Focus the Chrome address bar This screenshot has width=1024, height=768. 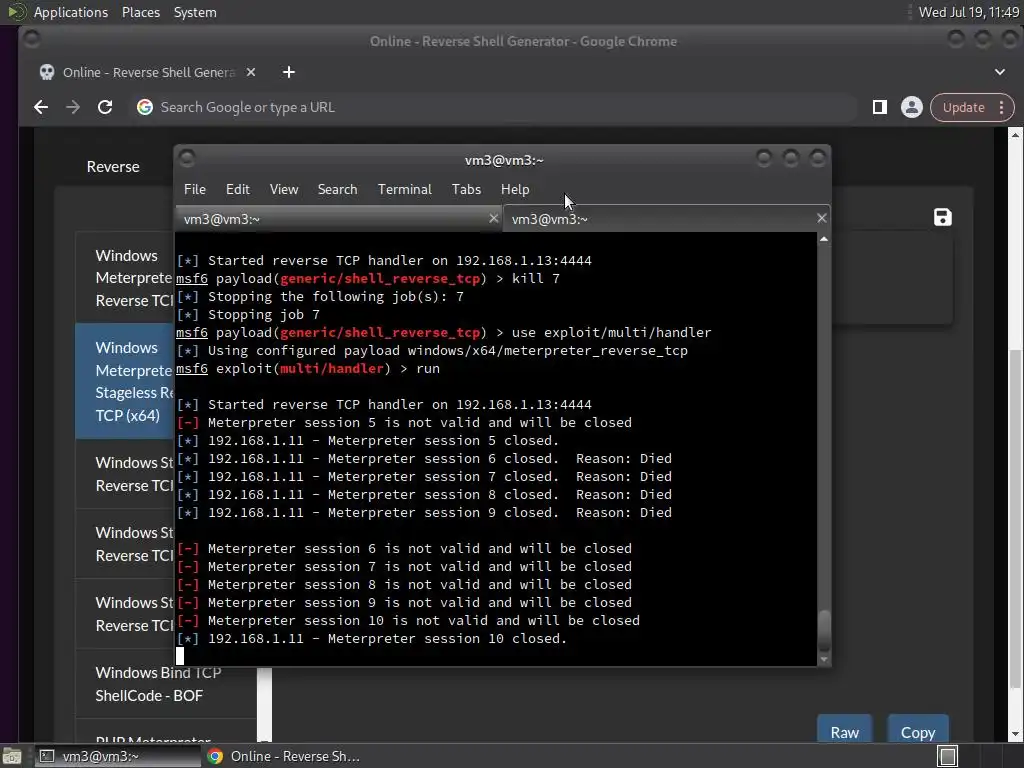pos(496,107)
